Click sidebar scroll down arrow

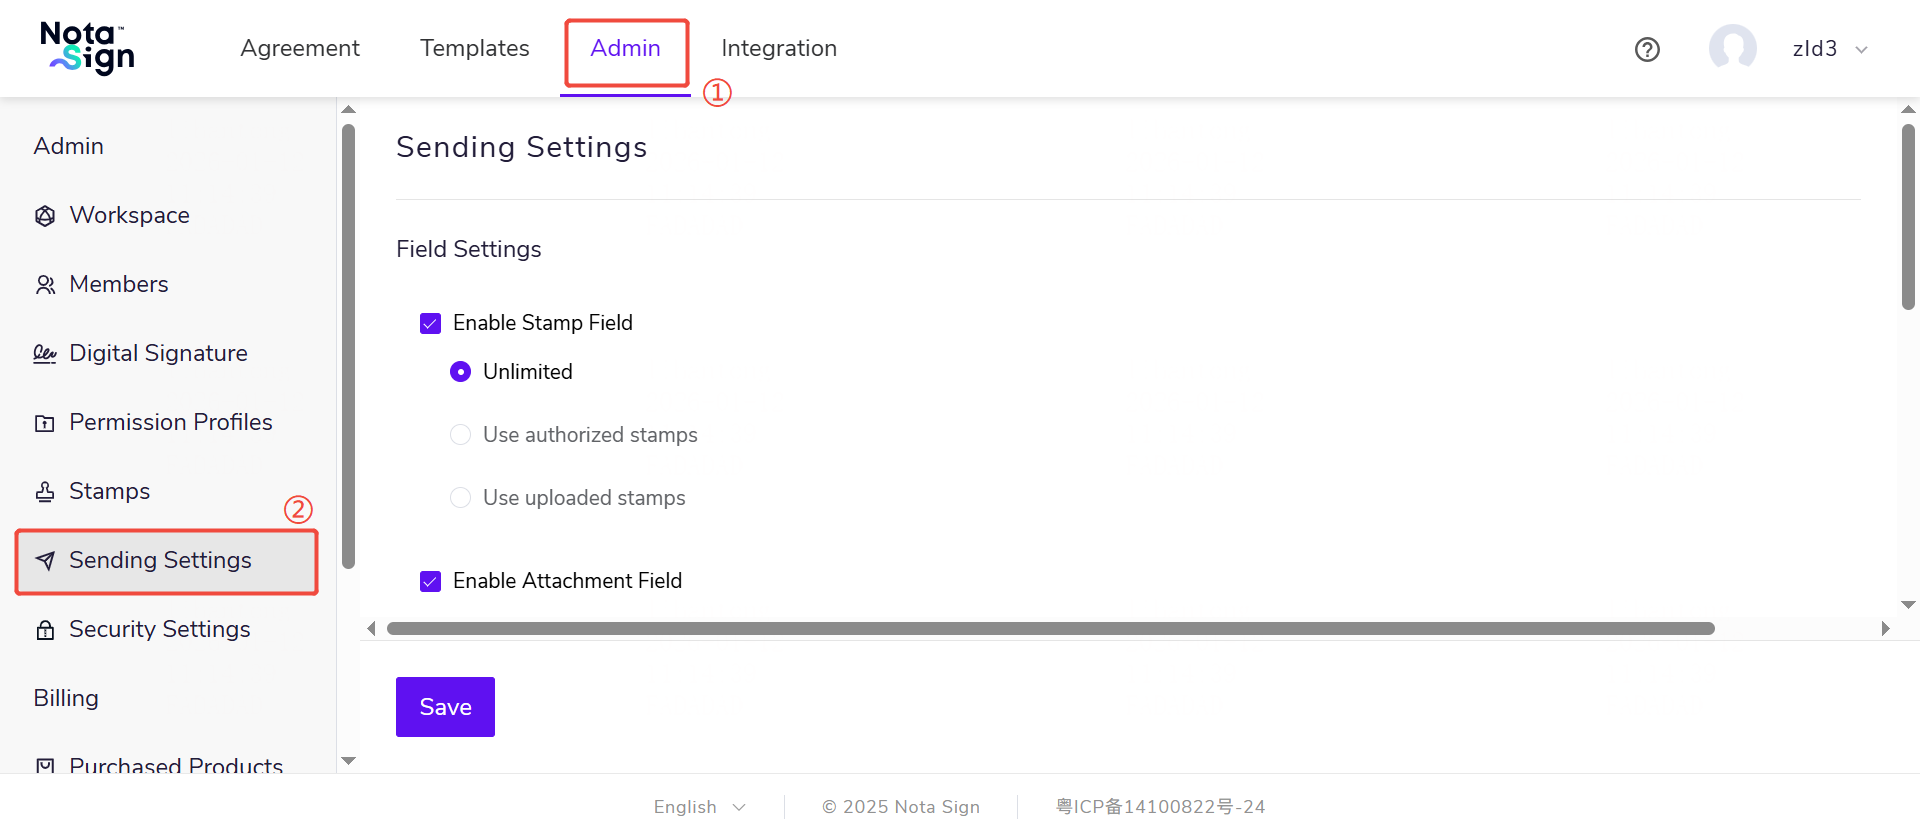click(348, 761)
